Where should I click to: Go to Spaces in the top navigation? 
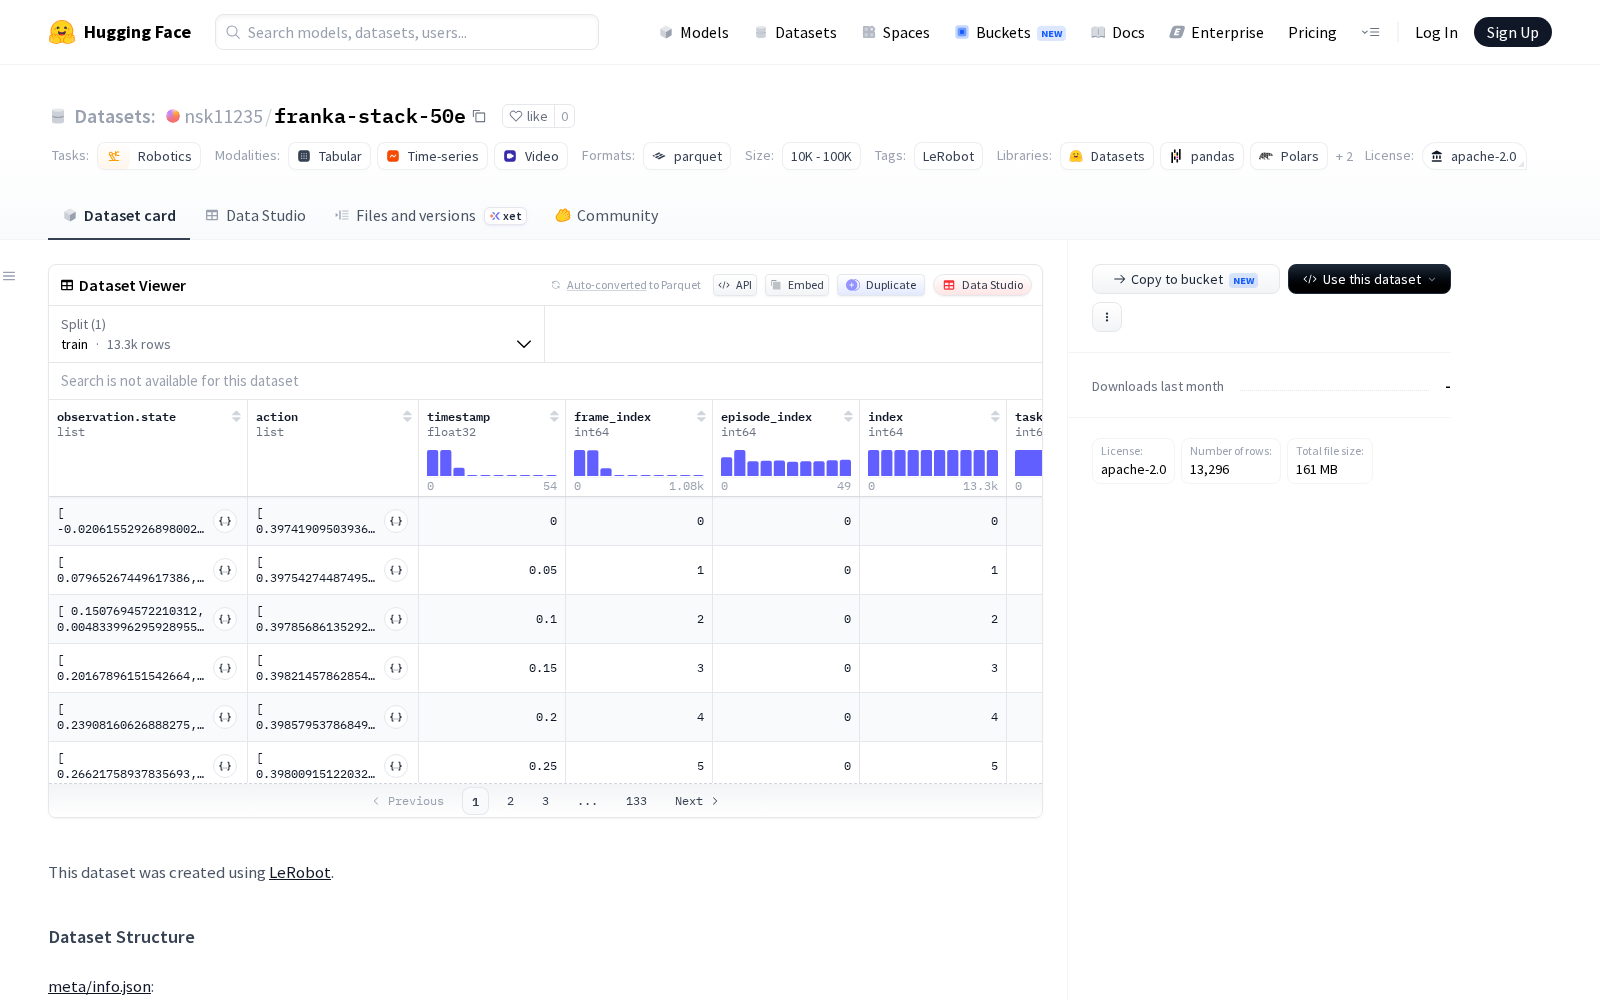pyautogui.click(x=896, y=32)
